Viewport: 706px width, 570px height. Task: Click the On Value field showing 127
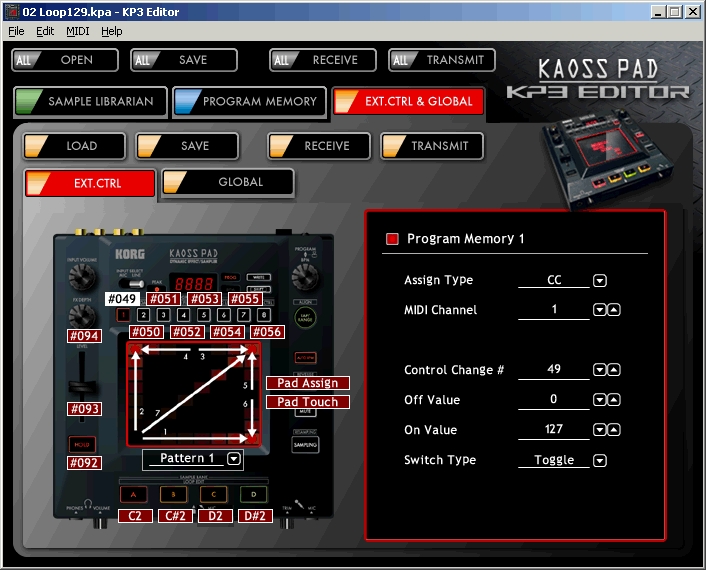click(x=554, y=430)
